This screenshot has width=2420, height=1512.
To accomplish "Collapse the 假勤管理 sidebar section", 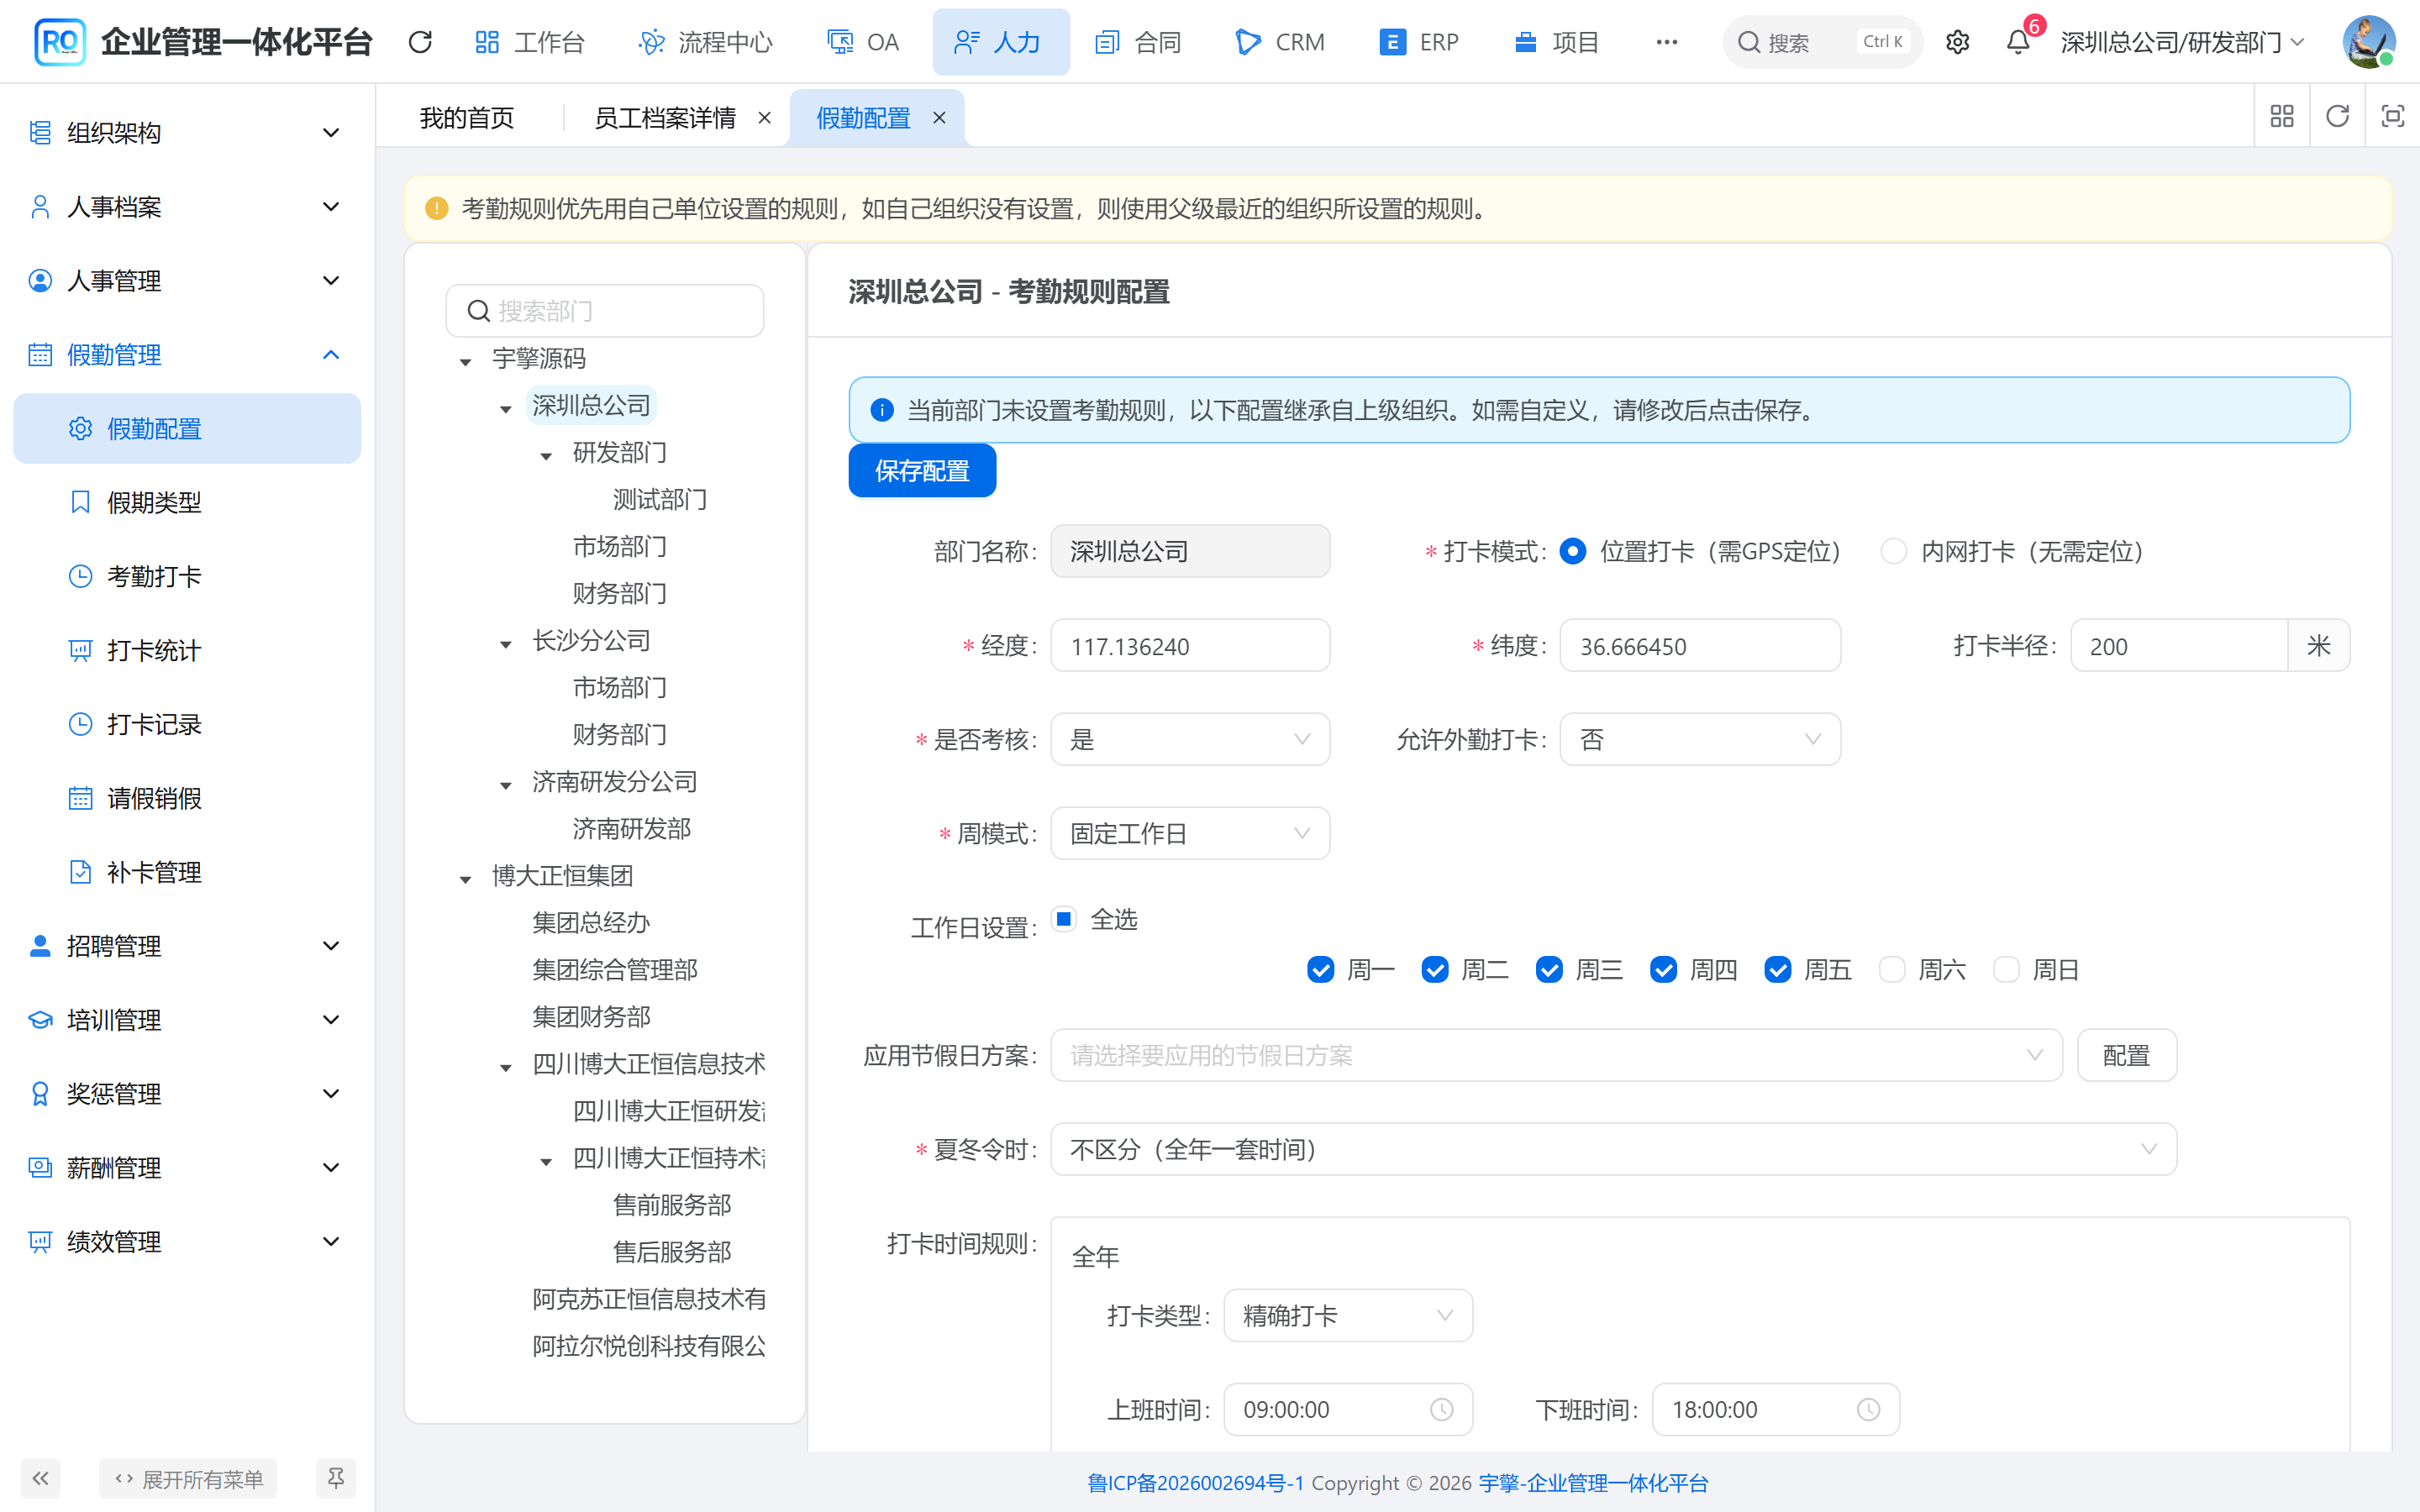I will (187, 354).
